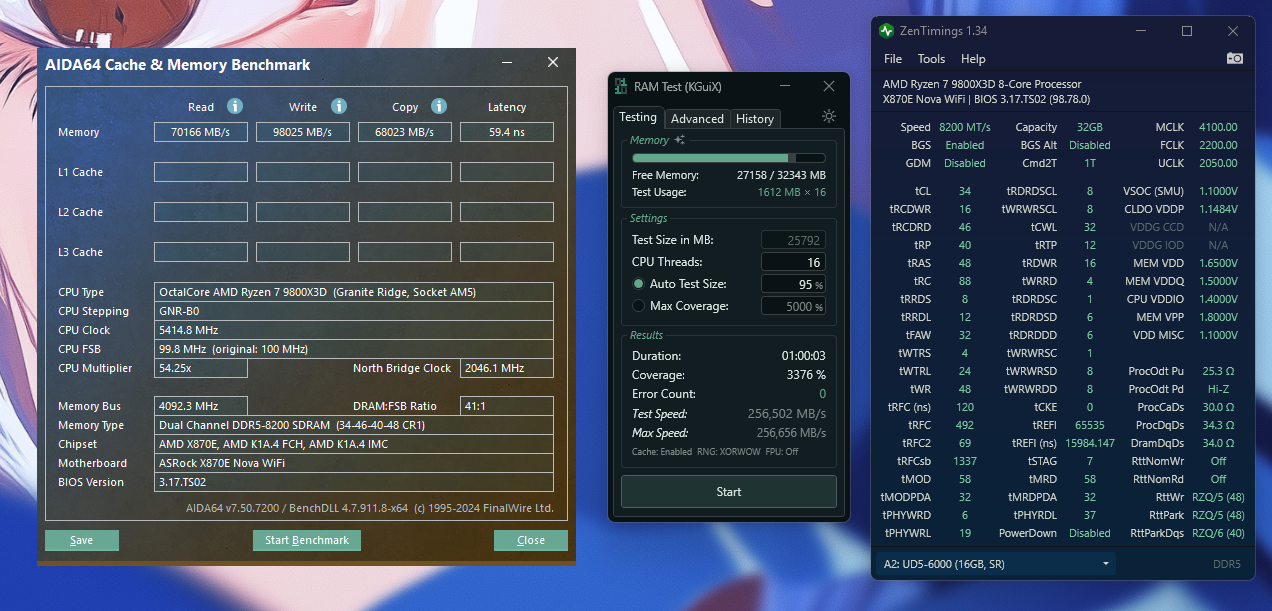Open the A2 memory module dropdown
Image resolution: width=1272 pixels, height=611 pixels.
(x=997, y=564)
